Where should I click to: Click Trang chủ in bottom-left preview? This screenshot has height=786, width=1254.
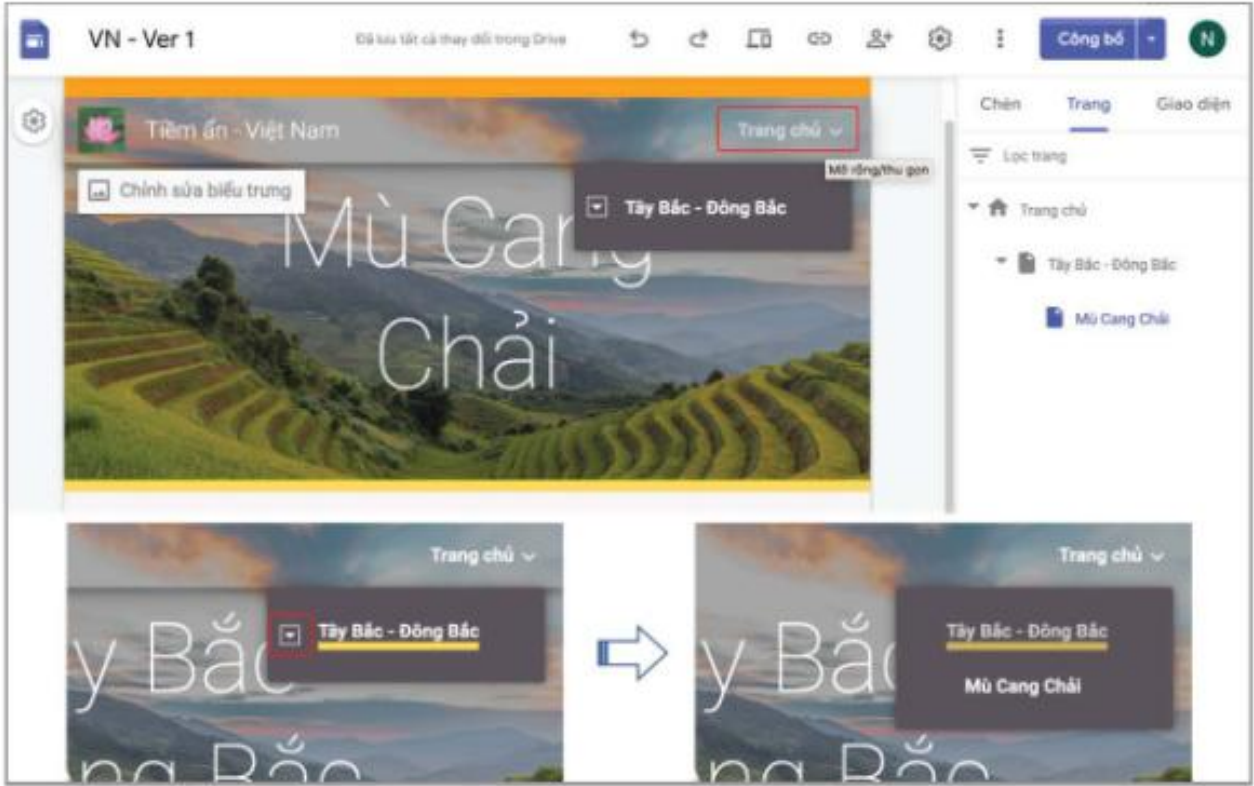482,555
